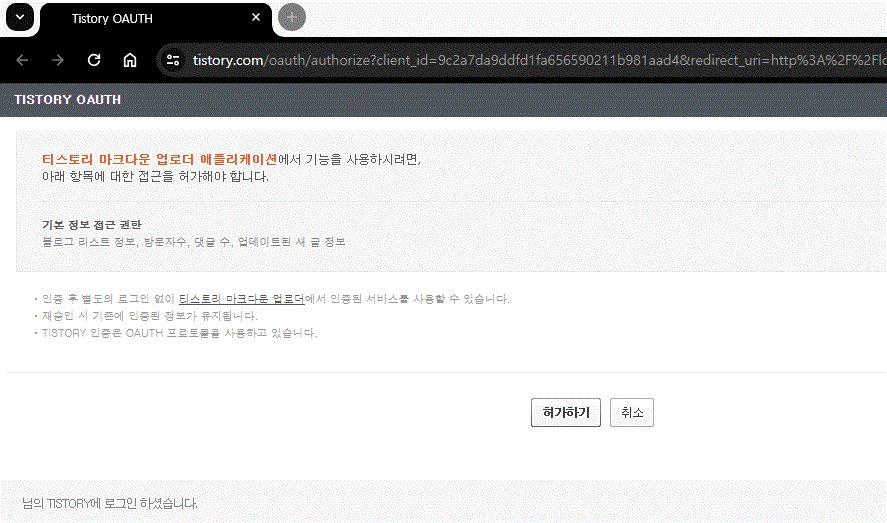Click the 님의 TISTORY에 로그인 하셨습니다 footer text
The image size is (887, 523).
tap(110, 503)
